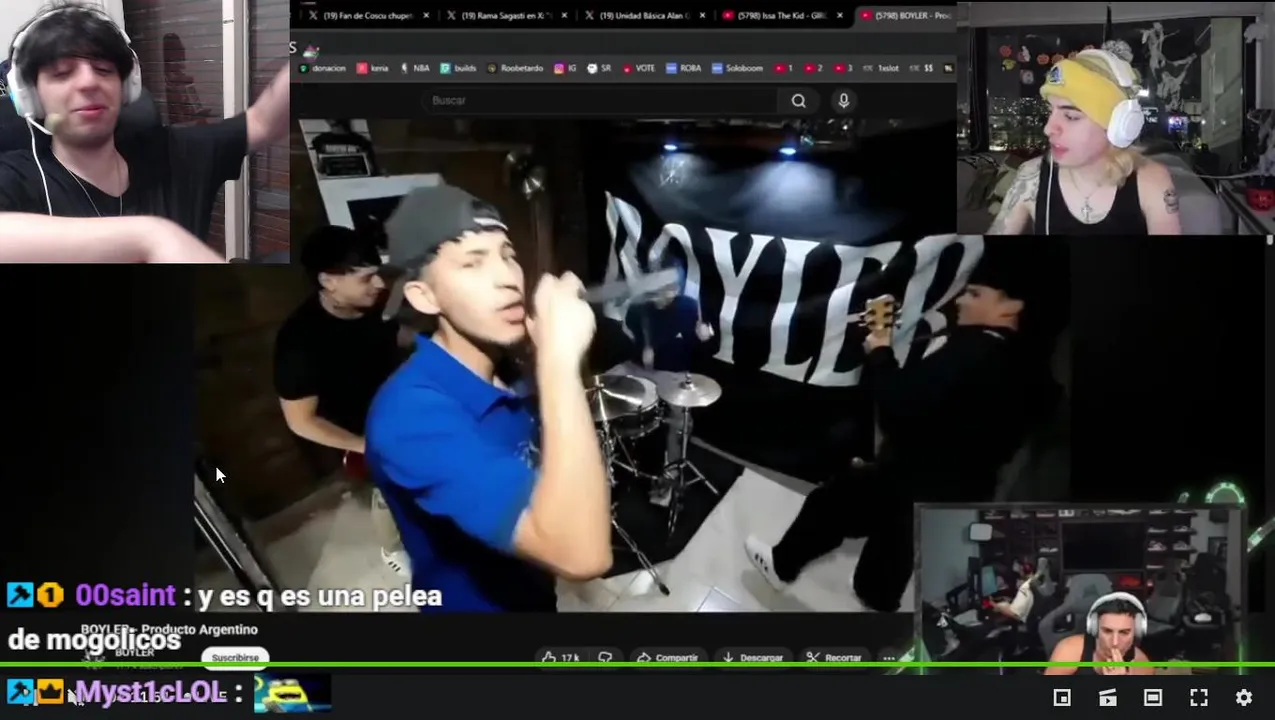Click the magnifier search icon
1275x720 pixels.
(798, 100)
